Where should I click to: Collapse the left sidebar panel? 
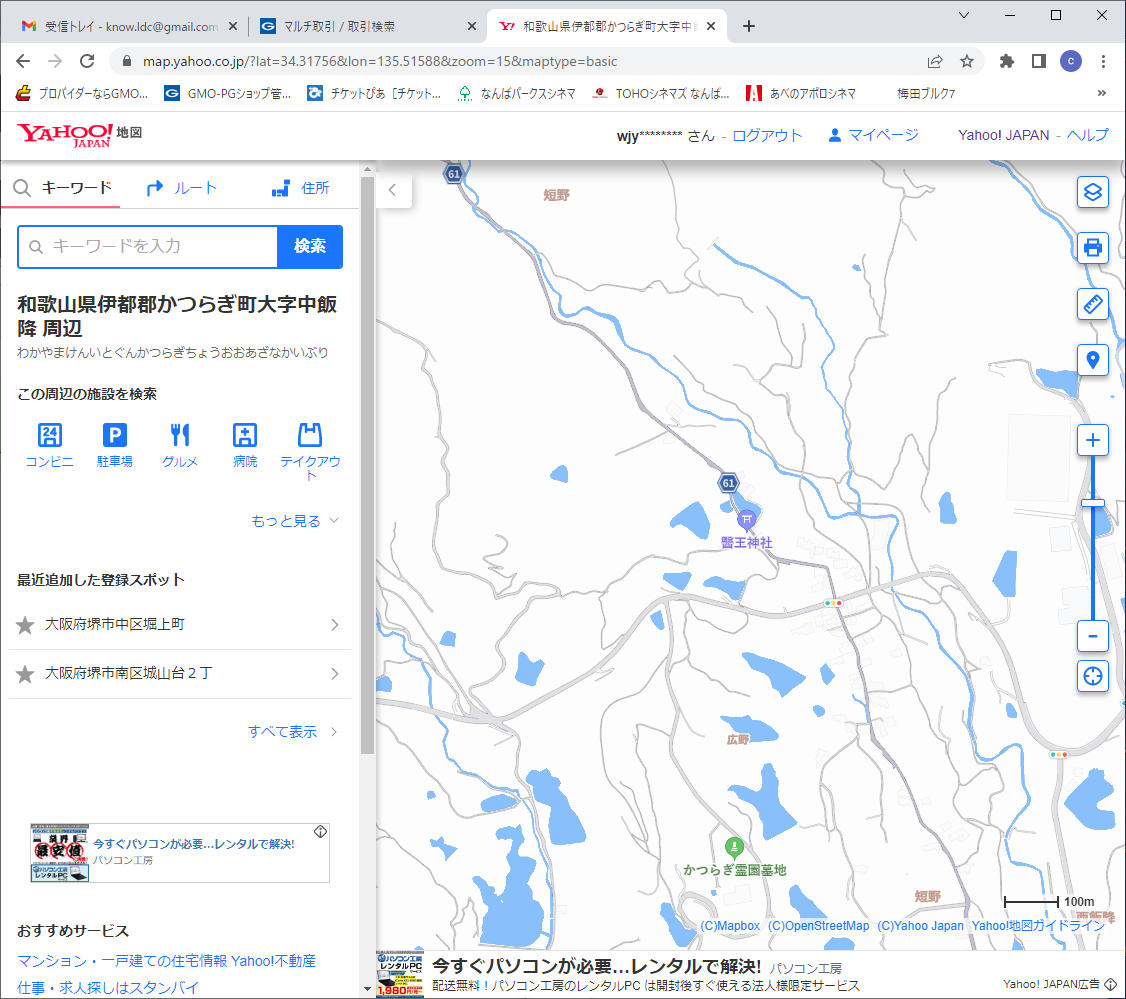(x=393, y=190)
